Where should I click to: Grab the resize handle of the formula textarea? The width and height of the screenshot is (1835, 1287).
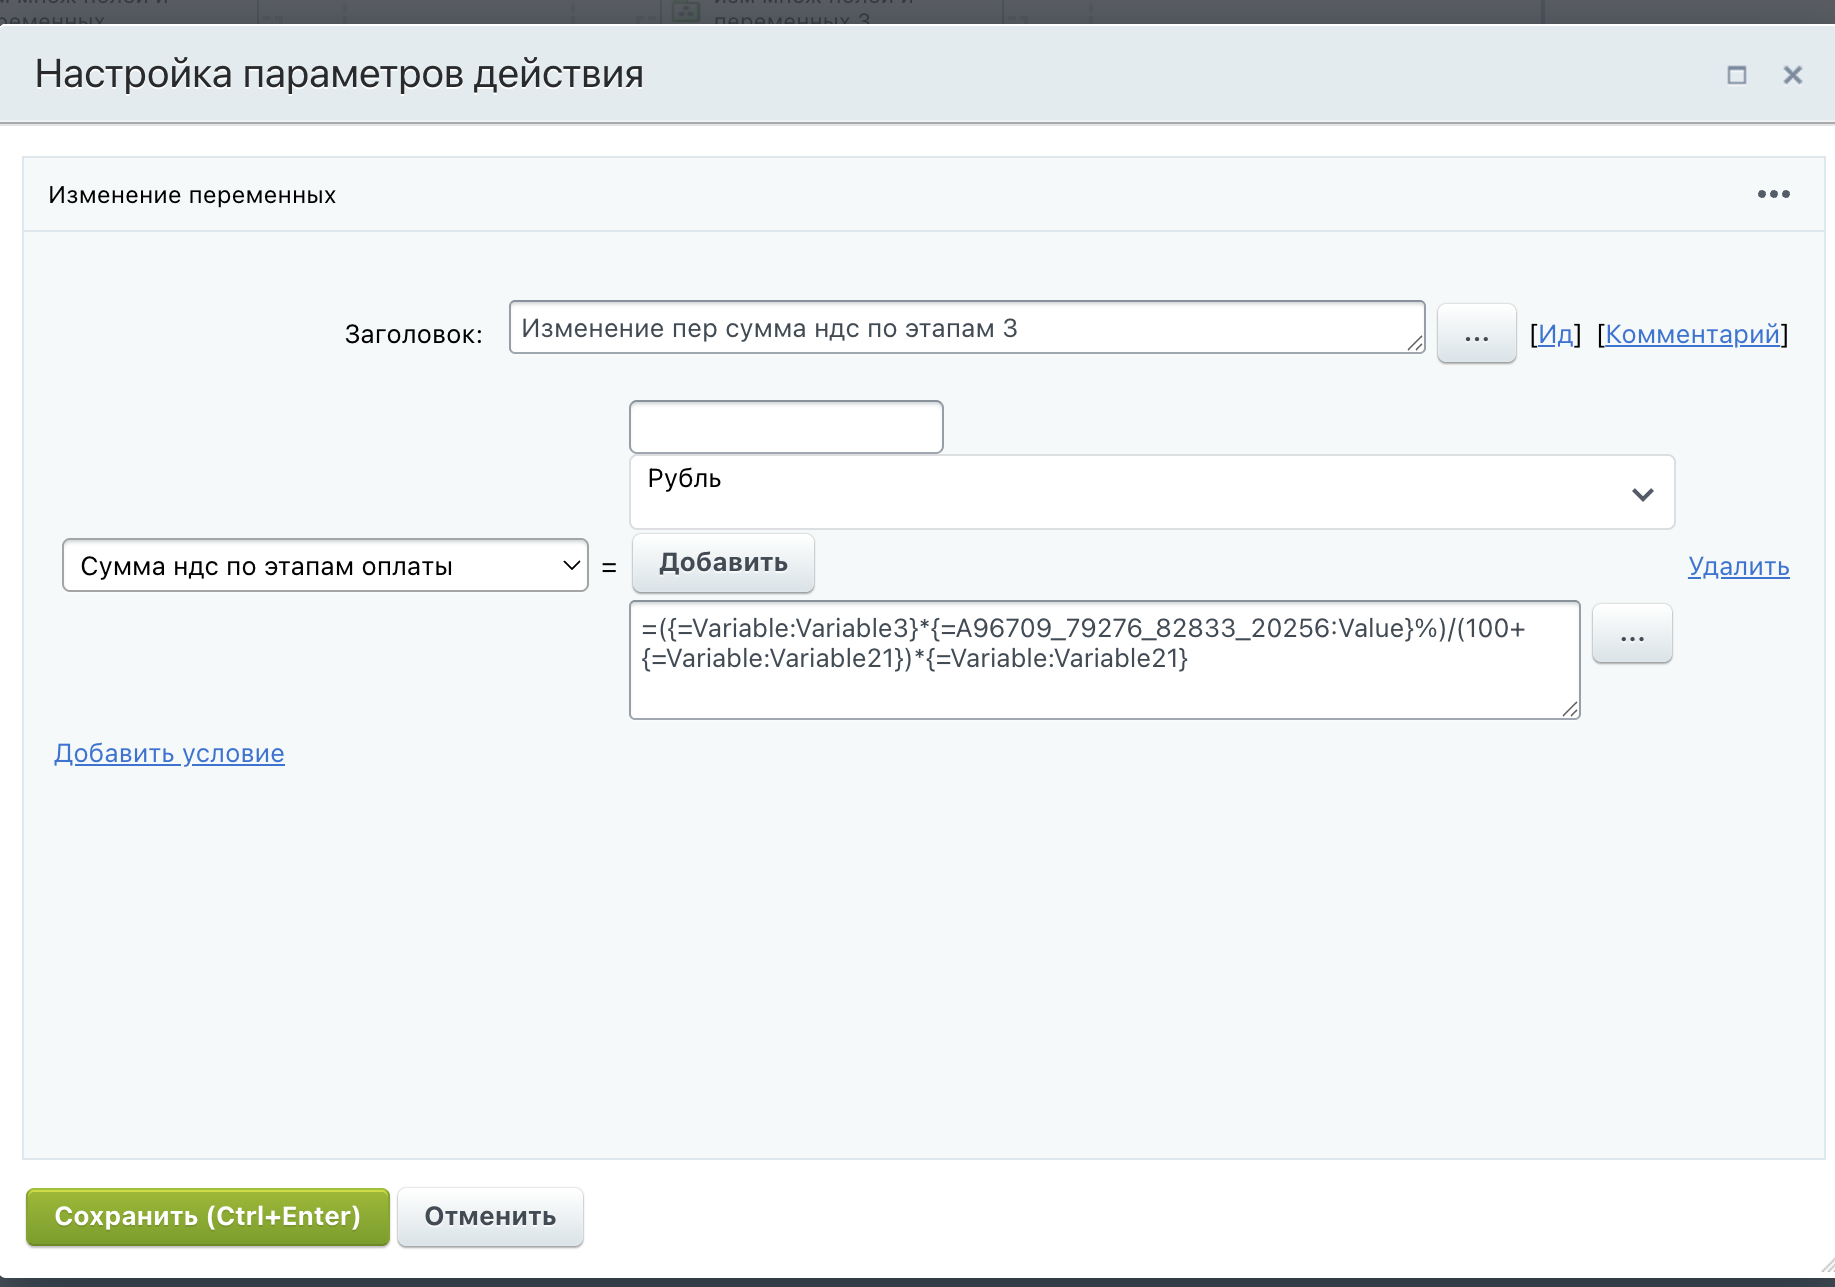pos(1570,709)
